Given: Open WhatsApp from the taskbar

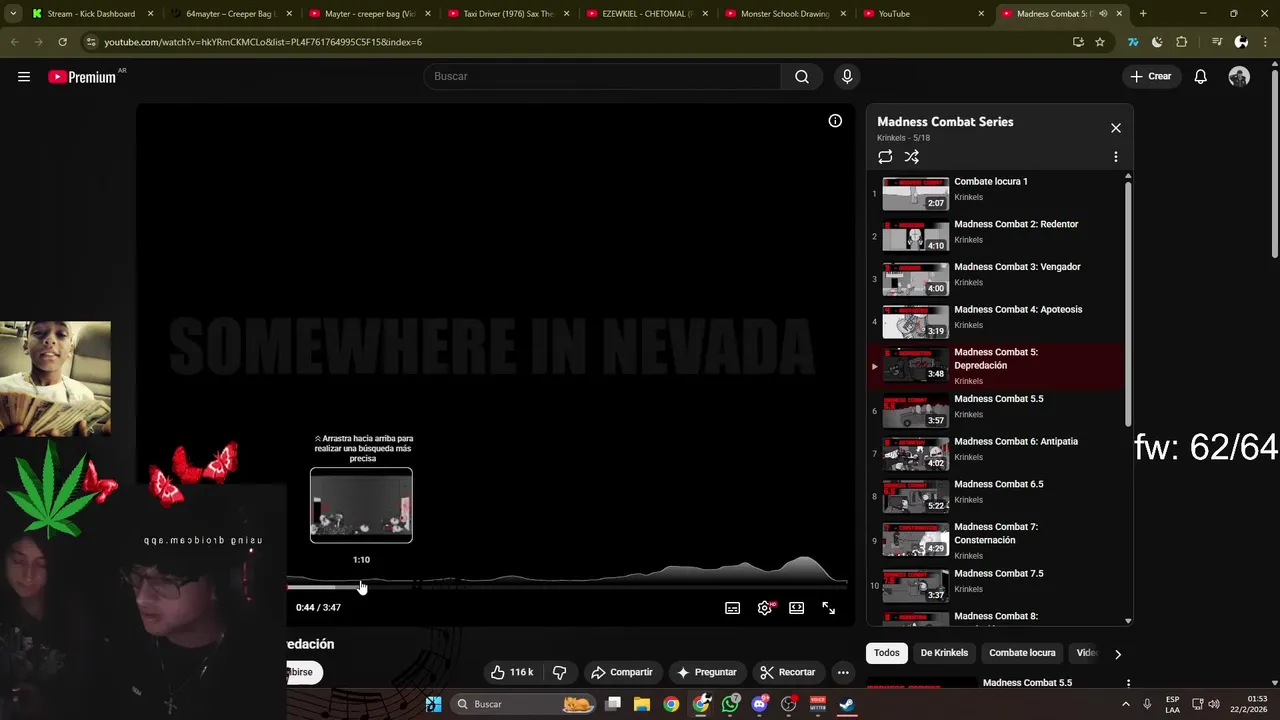Looking at the screenshot, I should click(x=731, y=704).
